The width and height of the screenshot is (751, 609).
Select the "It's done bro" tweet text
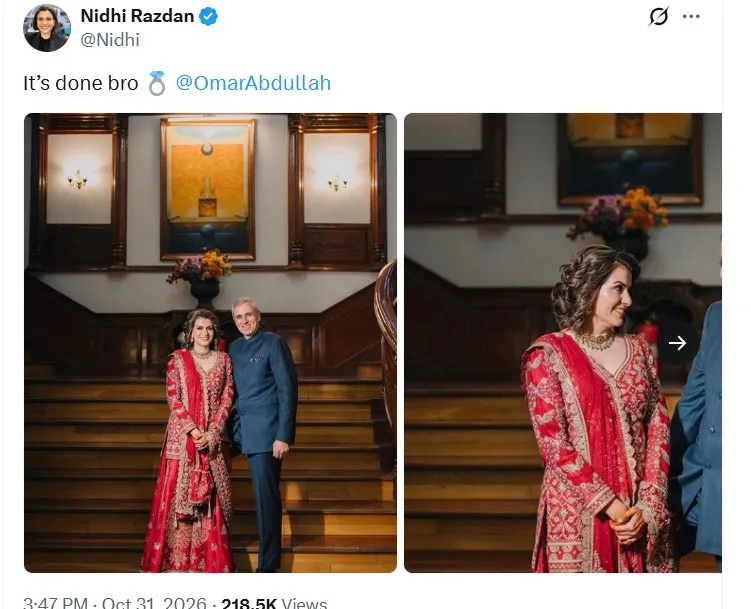(x=80, y=83)
